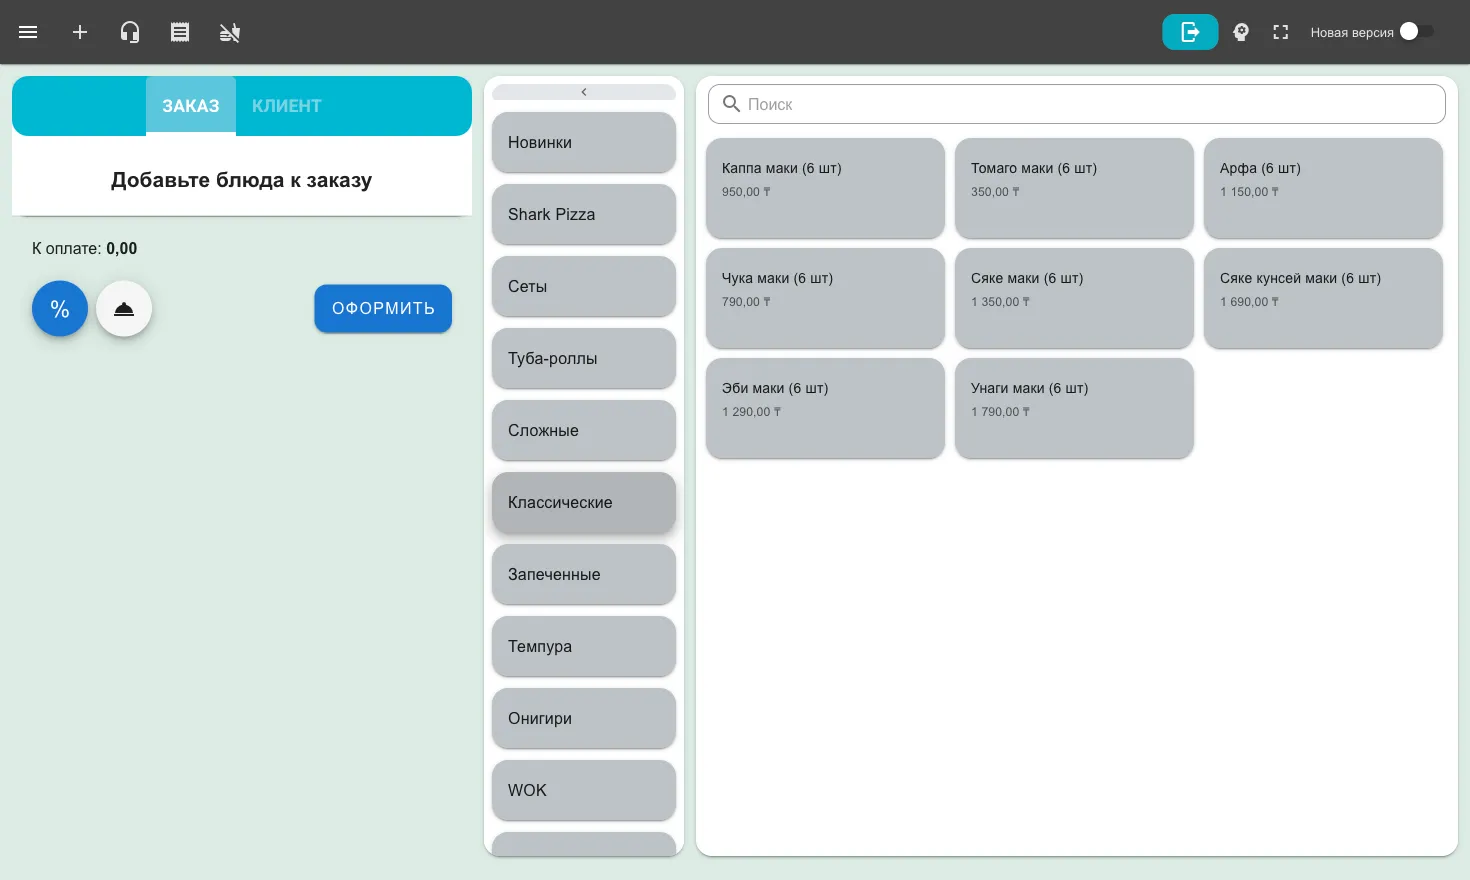Image resolution: width=1470 pixels, height=880 pixels.
Task: Collapse categories with the left chevron
Action: (x=584, y=92)
